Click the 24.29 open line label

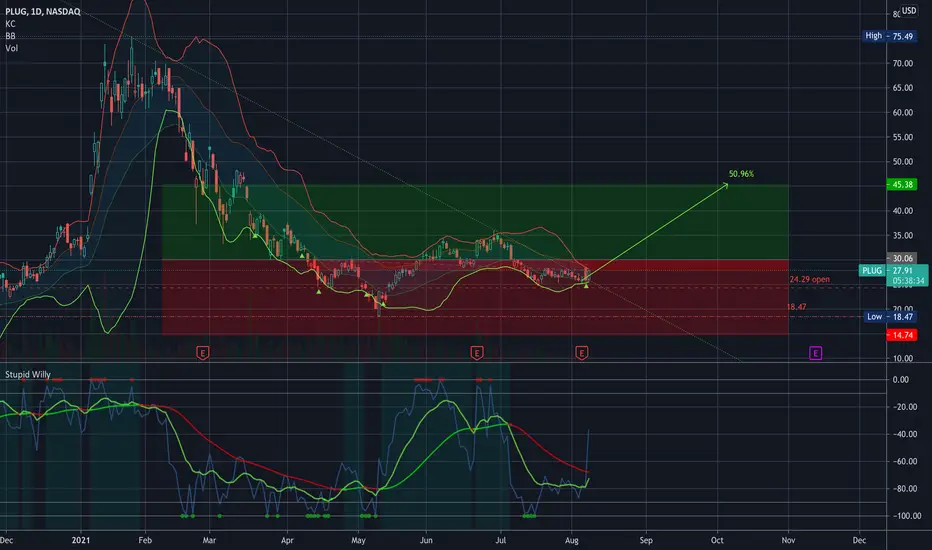point(810,279)
